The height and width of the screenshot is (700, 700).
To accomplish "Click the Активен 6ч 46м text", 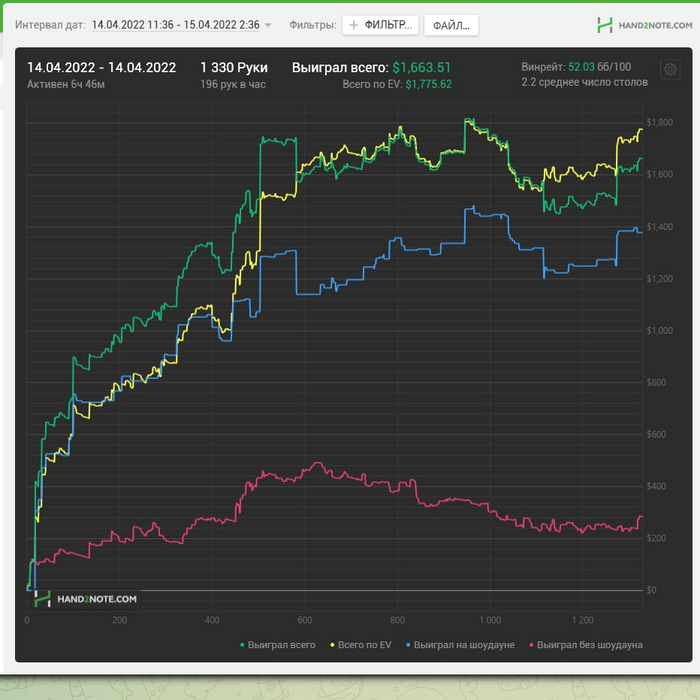I will point(66,84).
